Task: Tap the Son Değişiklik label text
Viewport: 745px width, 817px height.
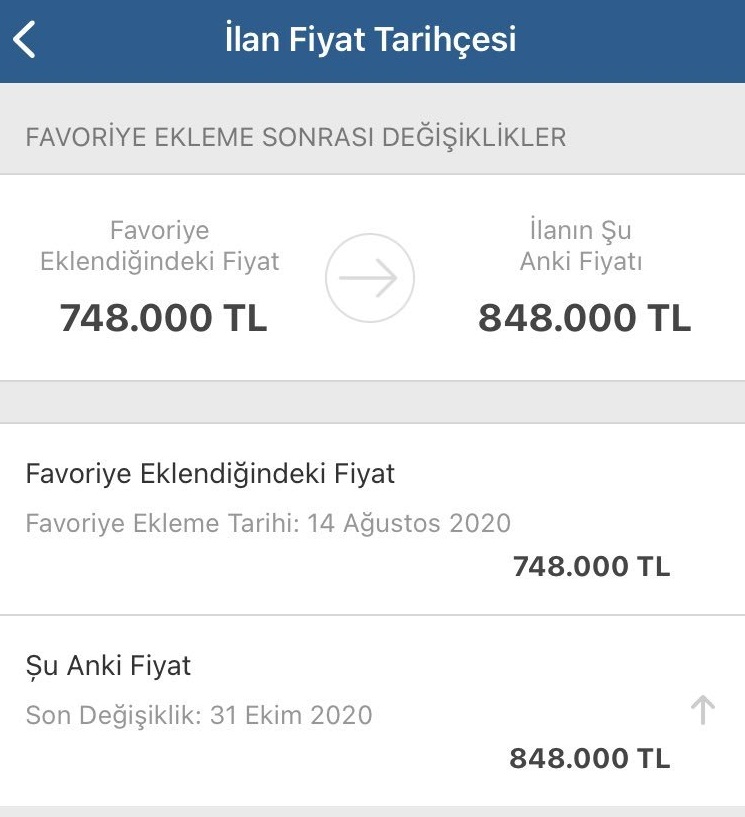Action: pyautogui.click(x=114, y=715)
